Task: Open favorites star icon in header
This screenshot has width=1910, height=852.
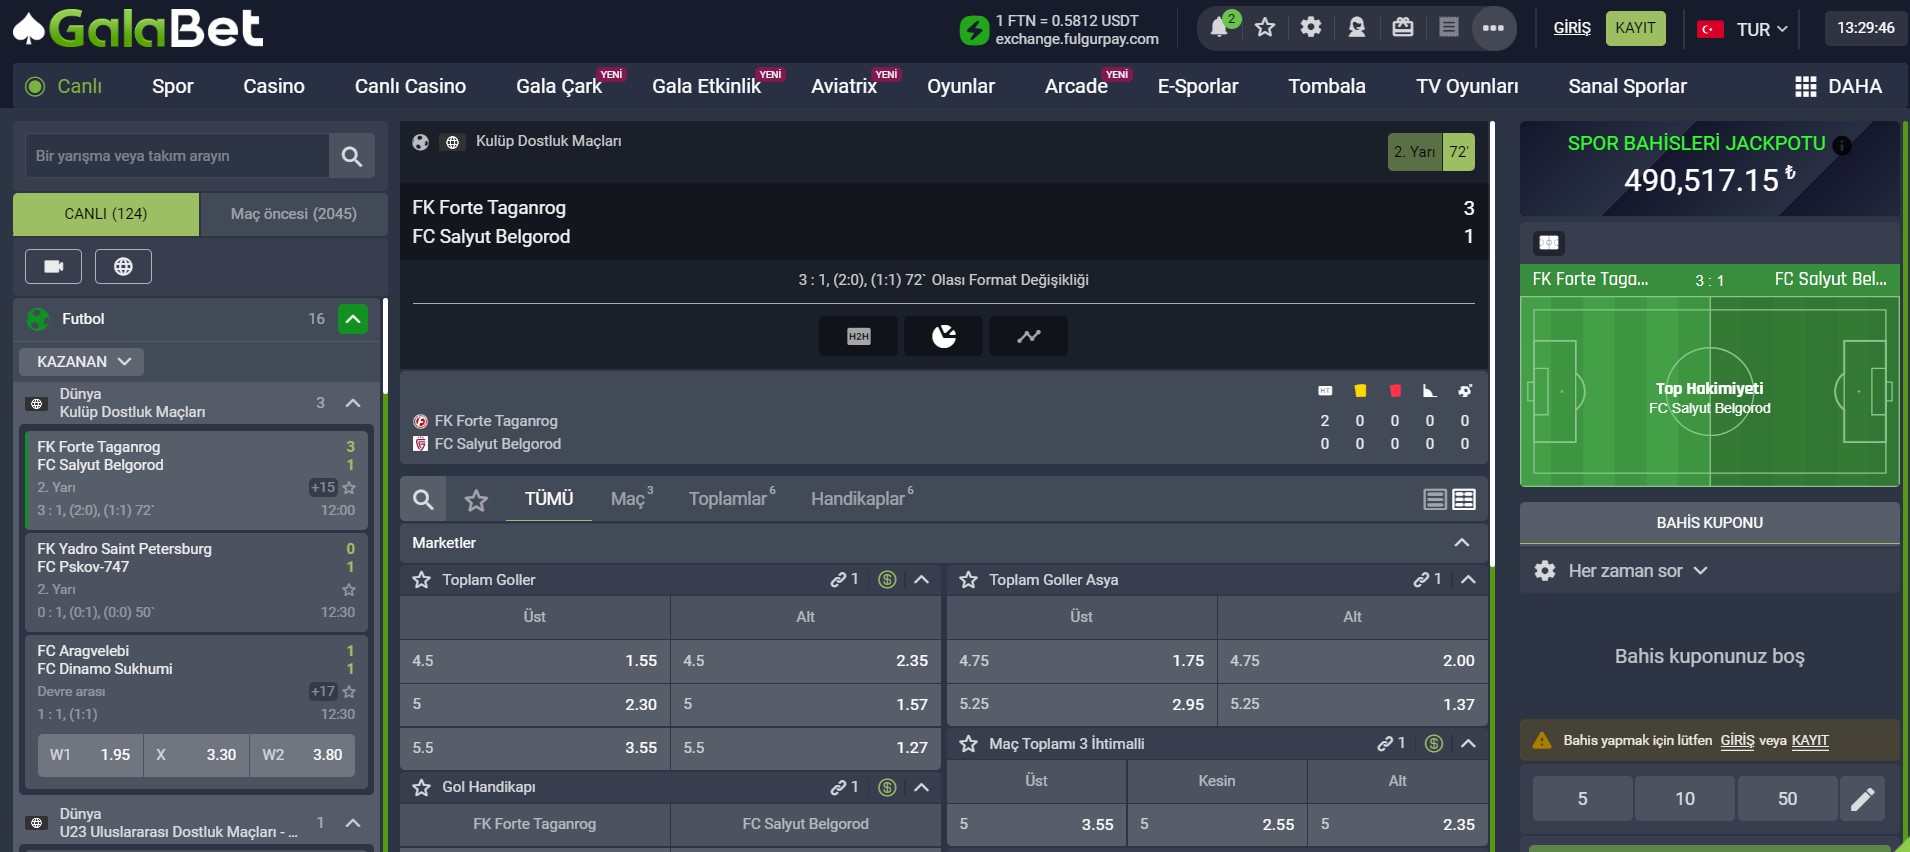Action: 1265,28
